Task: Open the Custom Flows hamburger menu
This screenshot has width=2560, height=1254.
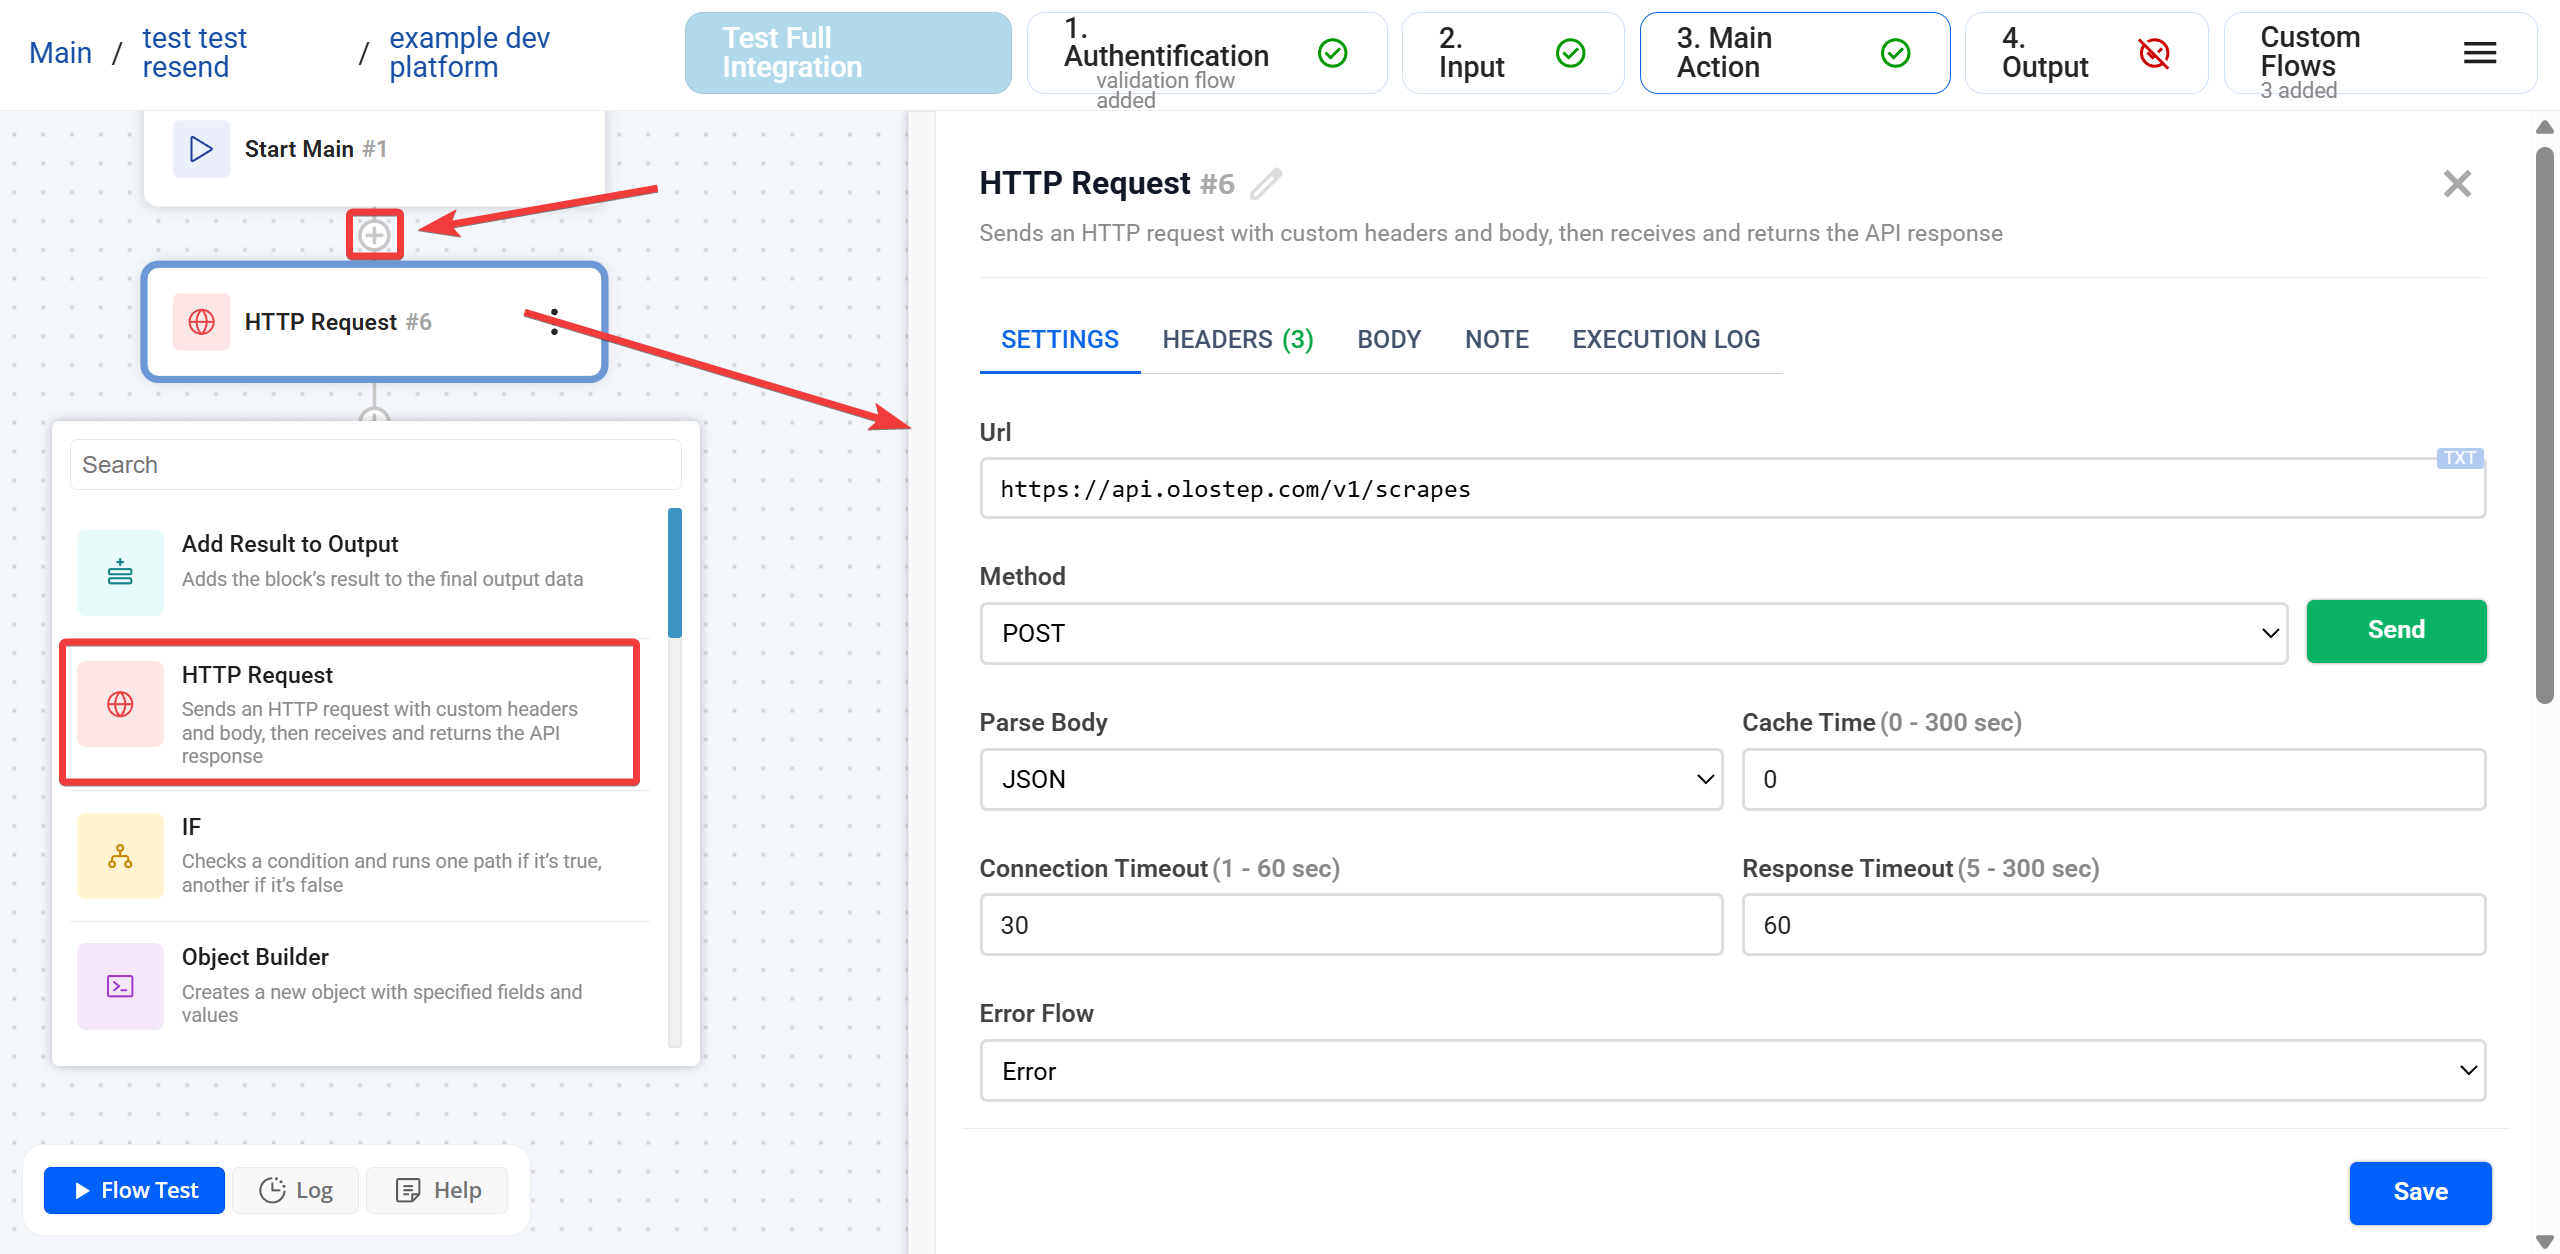Action: 2479,53
